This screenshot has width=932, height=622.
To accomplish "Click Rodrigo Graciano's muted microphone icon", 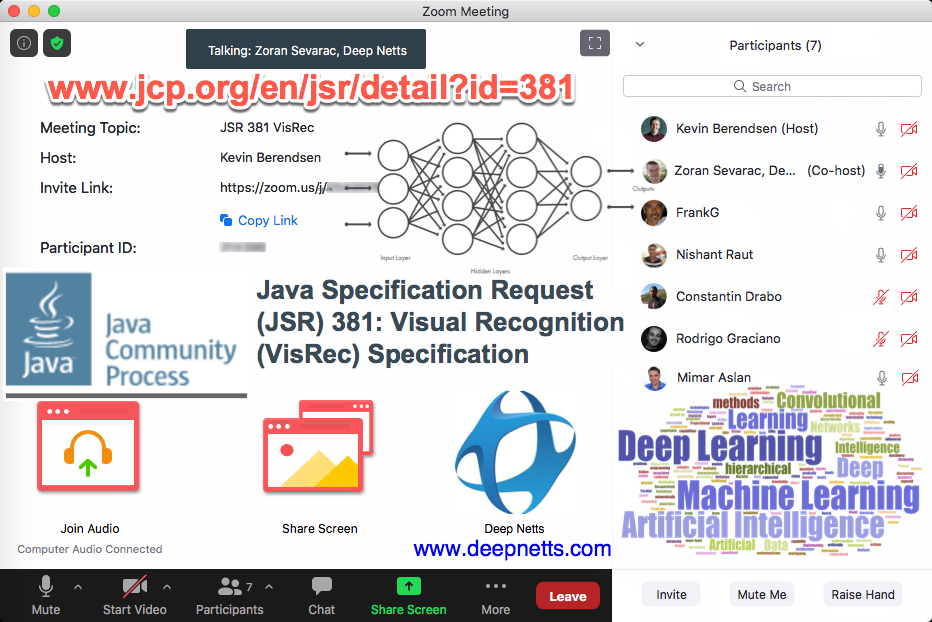I will click(881, 338).
